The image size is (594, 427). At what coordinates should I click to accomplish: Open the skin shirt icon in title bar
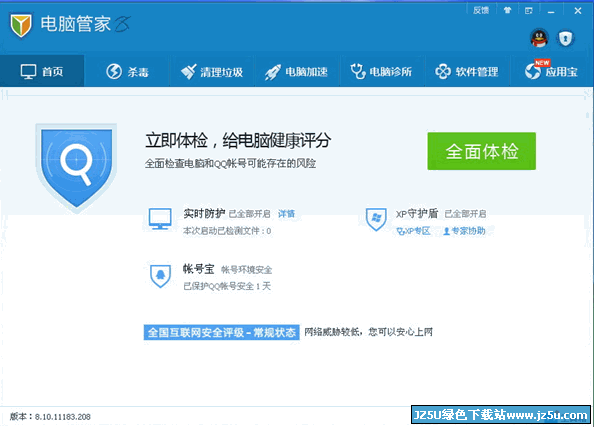[x=507, y=11]
